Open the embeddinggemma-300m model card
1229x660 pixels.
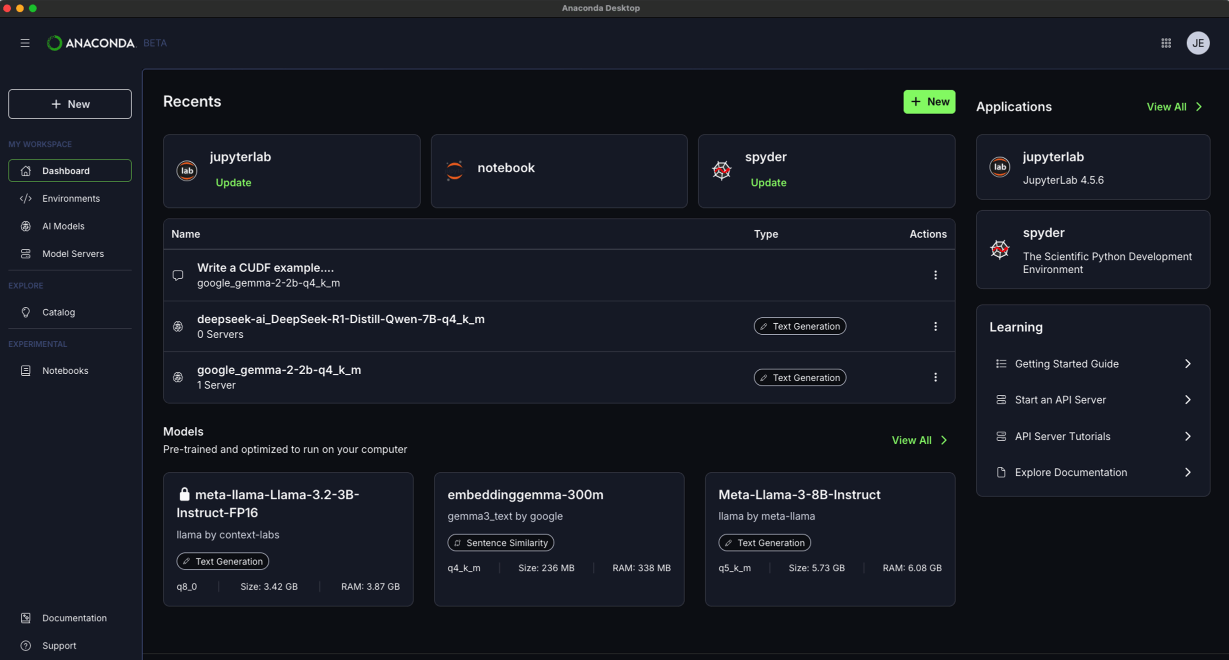tap(558, 538)
